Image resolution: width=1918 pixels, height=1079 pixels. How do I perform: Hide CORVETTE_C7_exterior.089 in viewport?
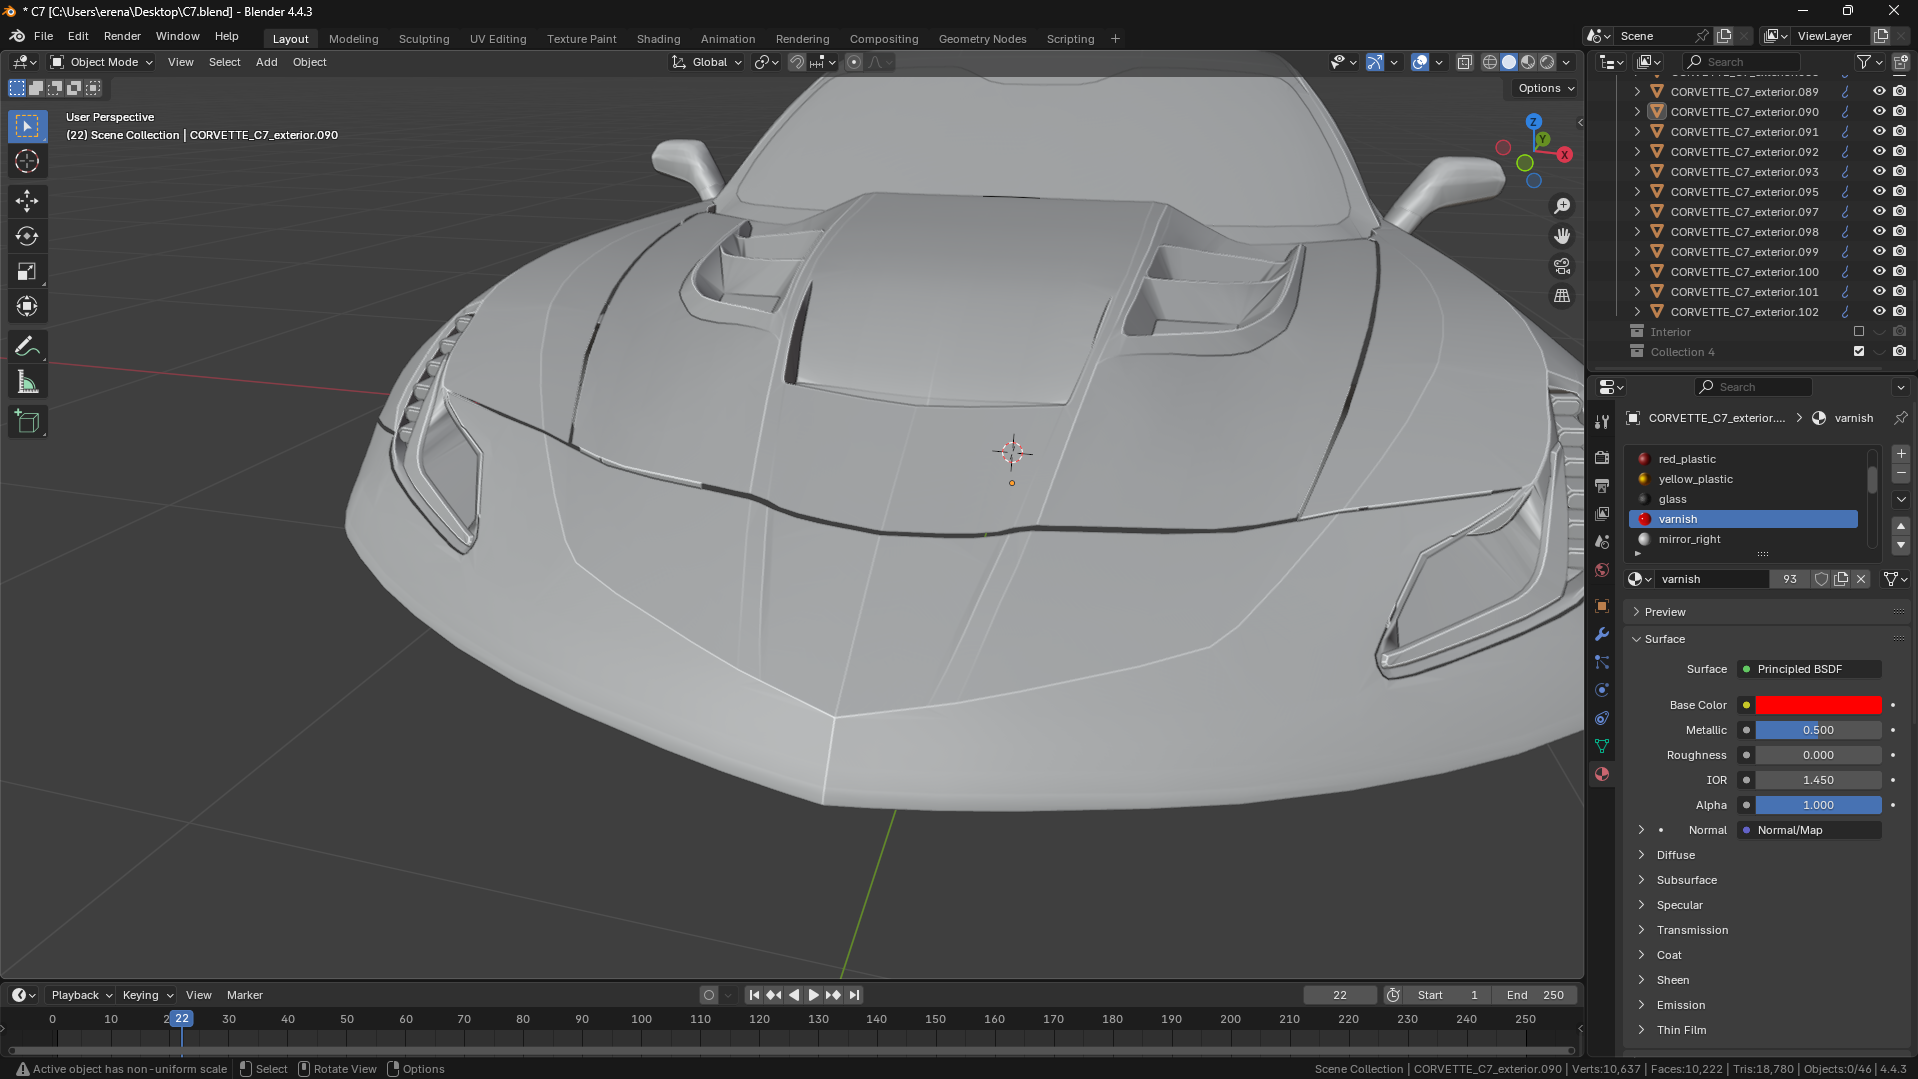[x=1879, y=92]
